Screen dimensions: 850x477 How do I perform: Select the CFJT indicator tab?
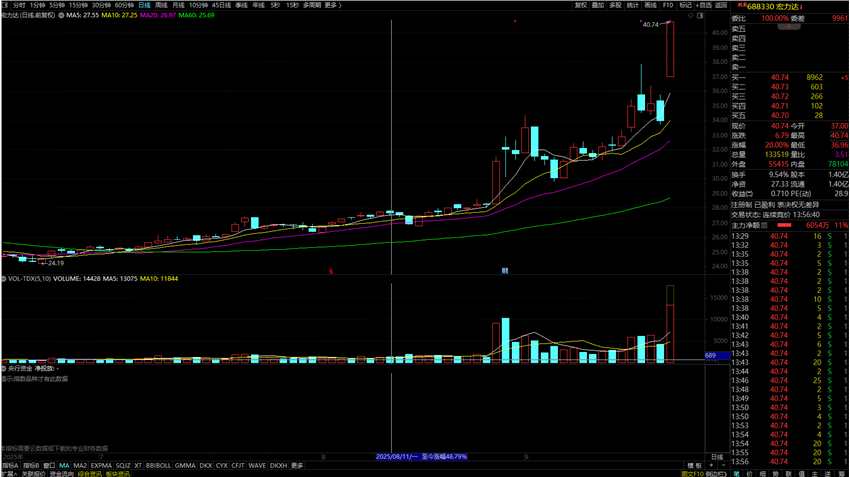coord(238,466)
